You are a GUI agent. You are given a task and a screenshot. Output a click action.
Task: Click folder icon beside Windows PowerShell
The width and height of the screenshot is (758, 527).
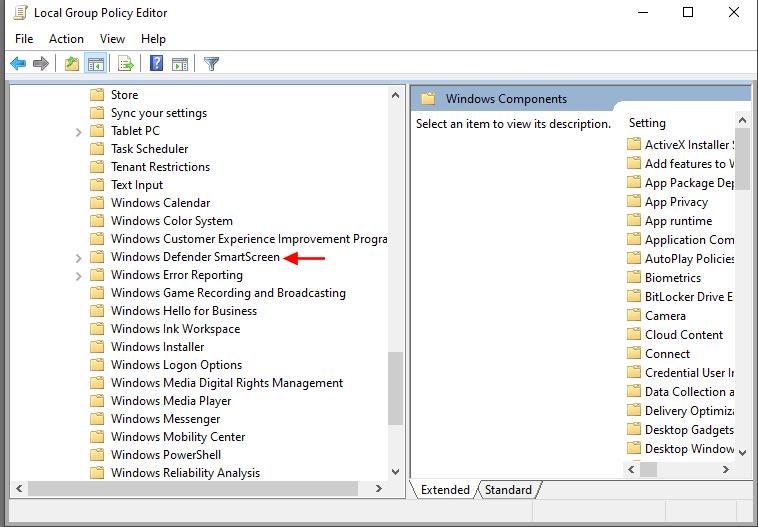[97, 454]
